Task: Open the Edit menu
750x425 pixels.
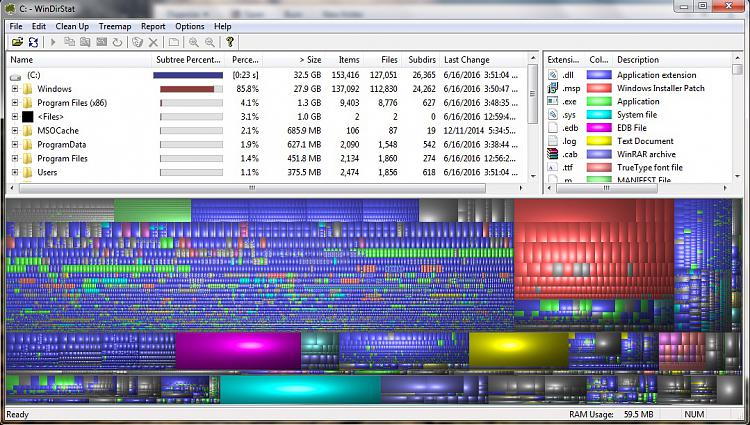Action: pos(39,26)
